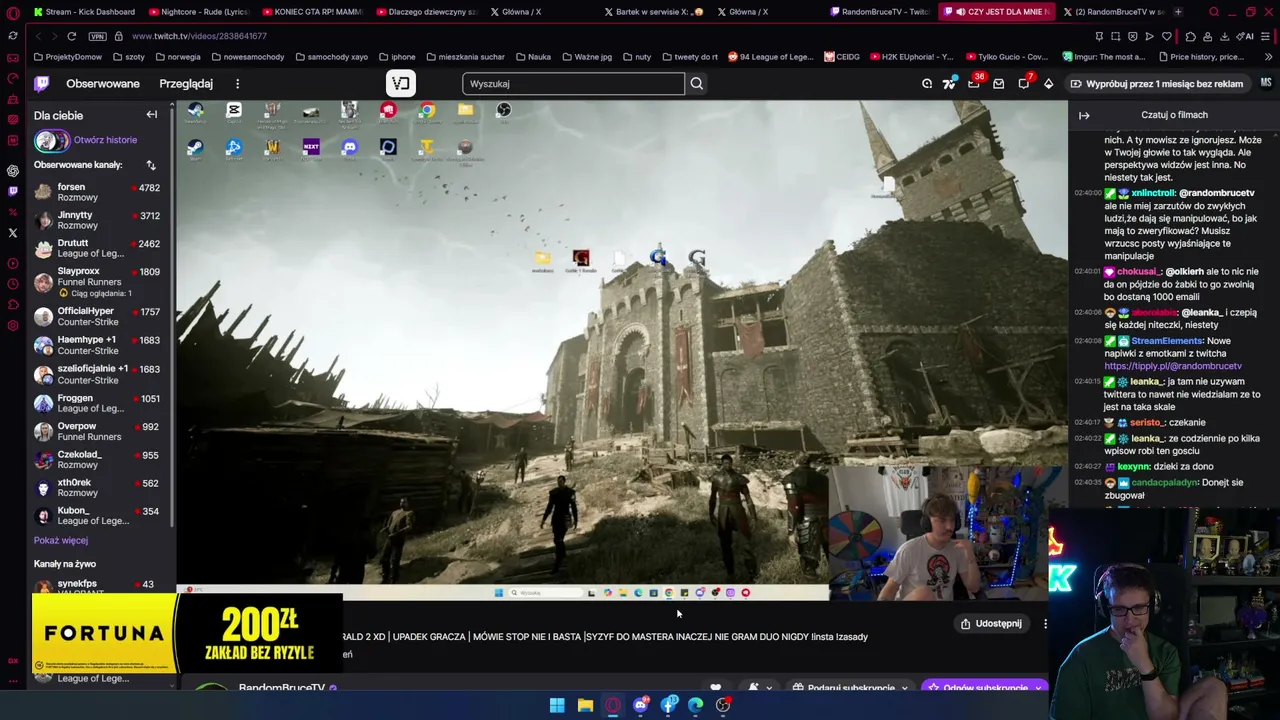The width and height of the screenshot is (1280, 720).
Task: Open the Ważne jpg bookmarks folder
Action: click(586, 57)
